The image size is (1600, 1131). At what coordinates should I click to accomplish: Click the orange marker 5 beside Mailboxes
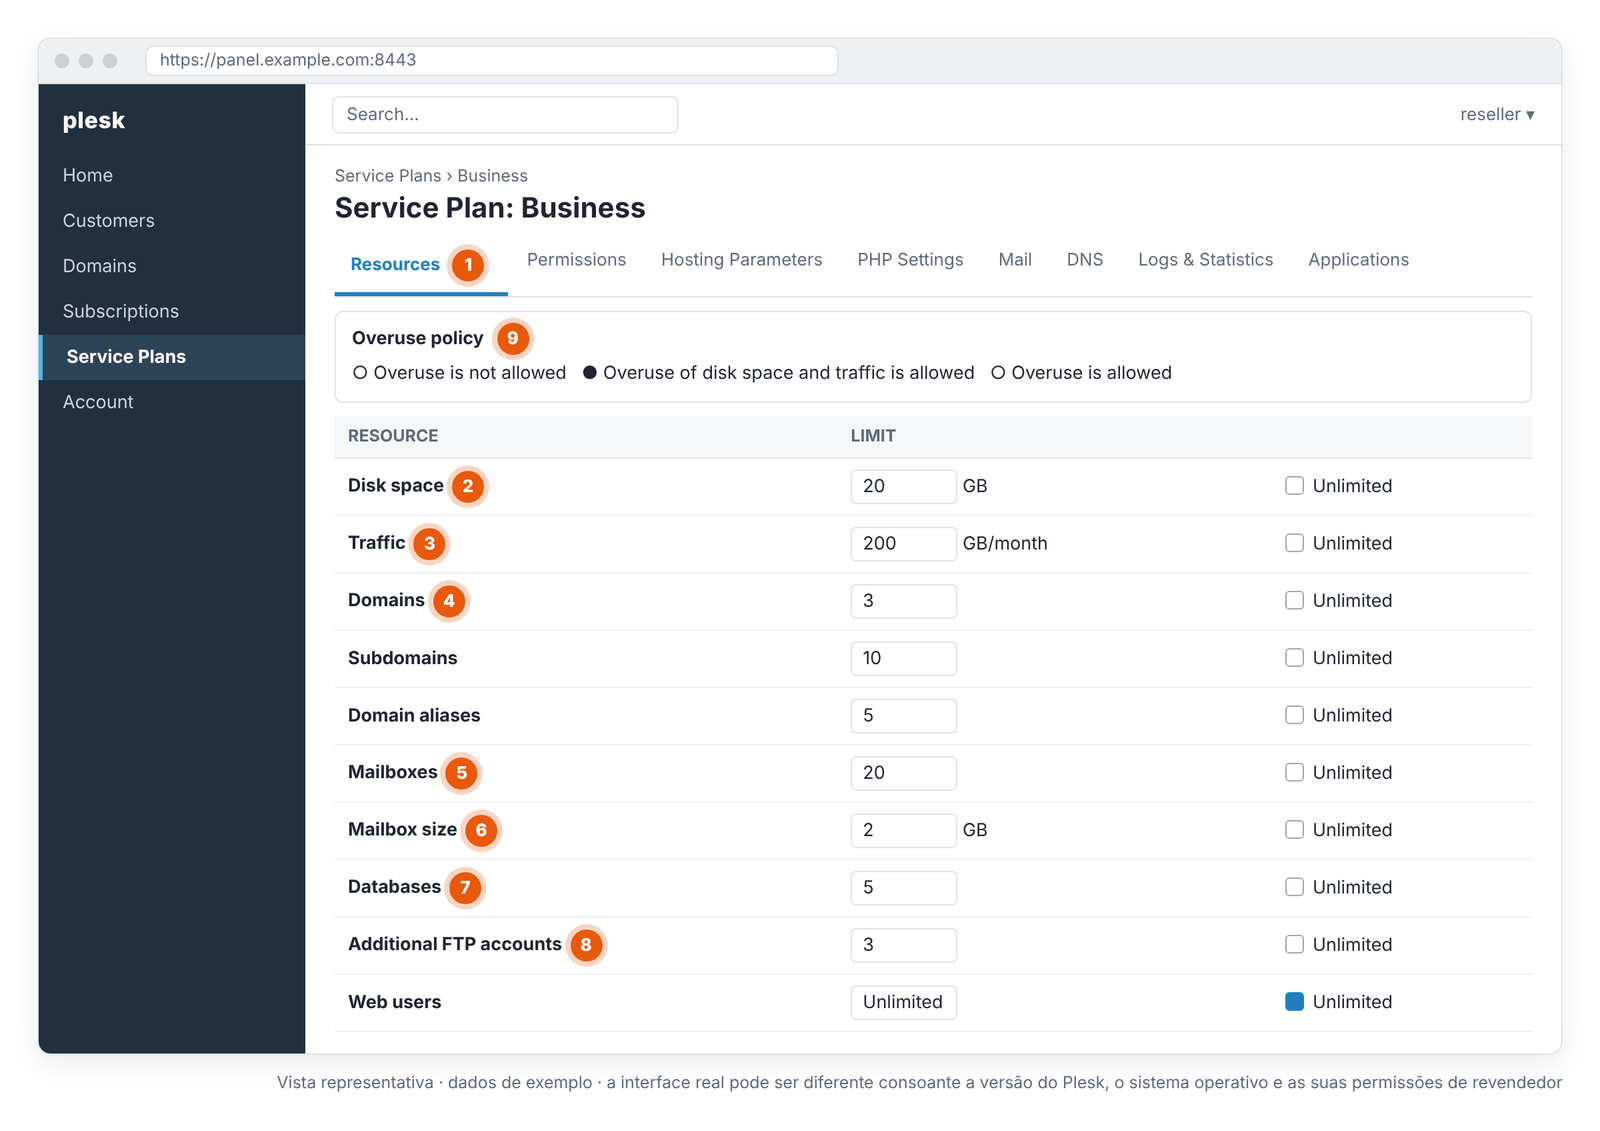[461, 773]
